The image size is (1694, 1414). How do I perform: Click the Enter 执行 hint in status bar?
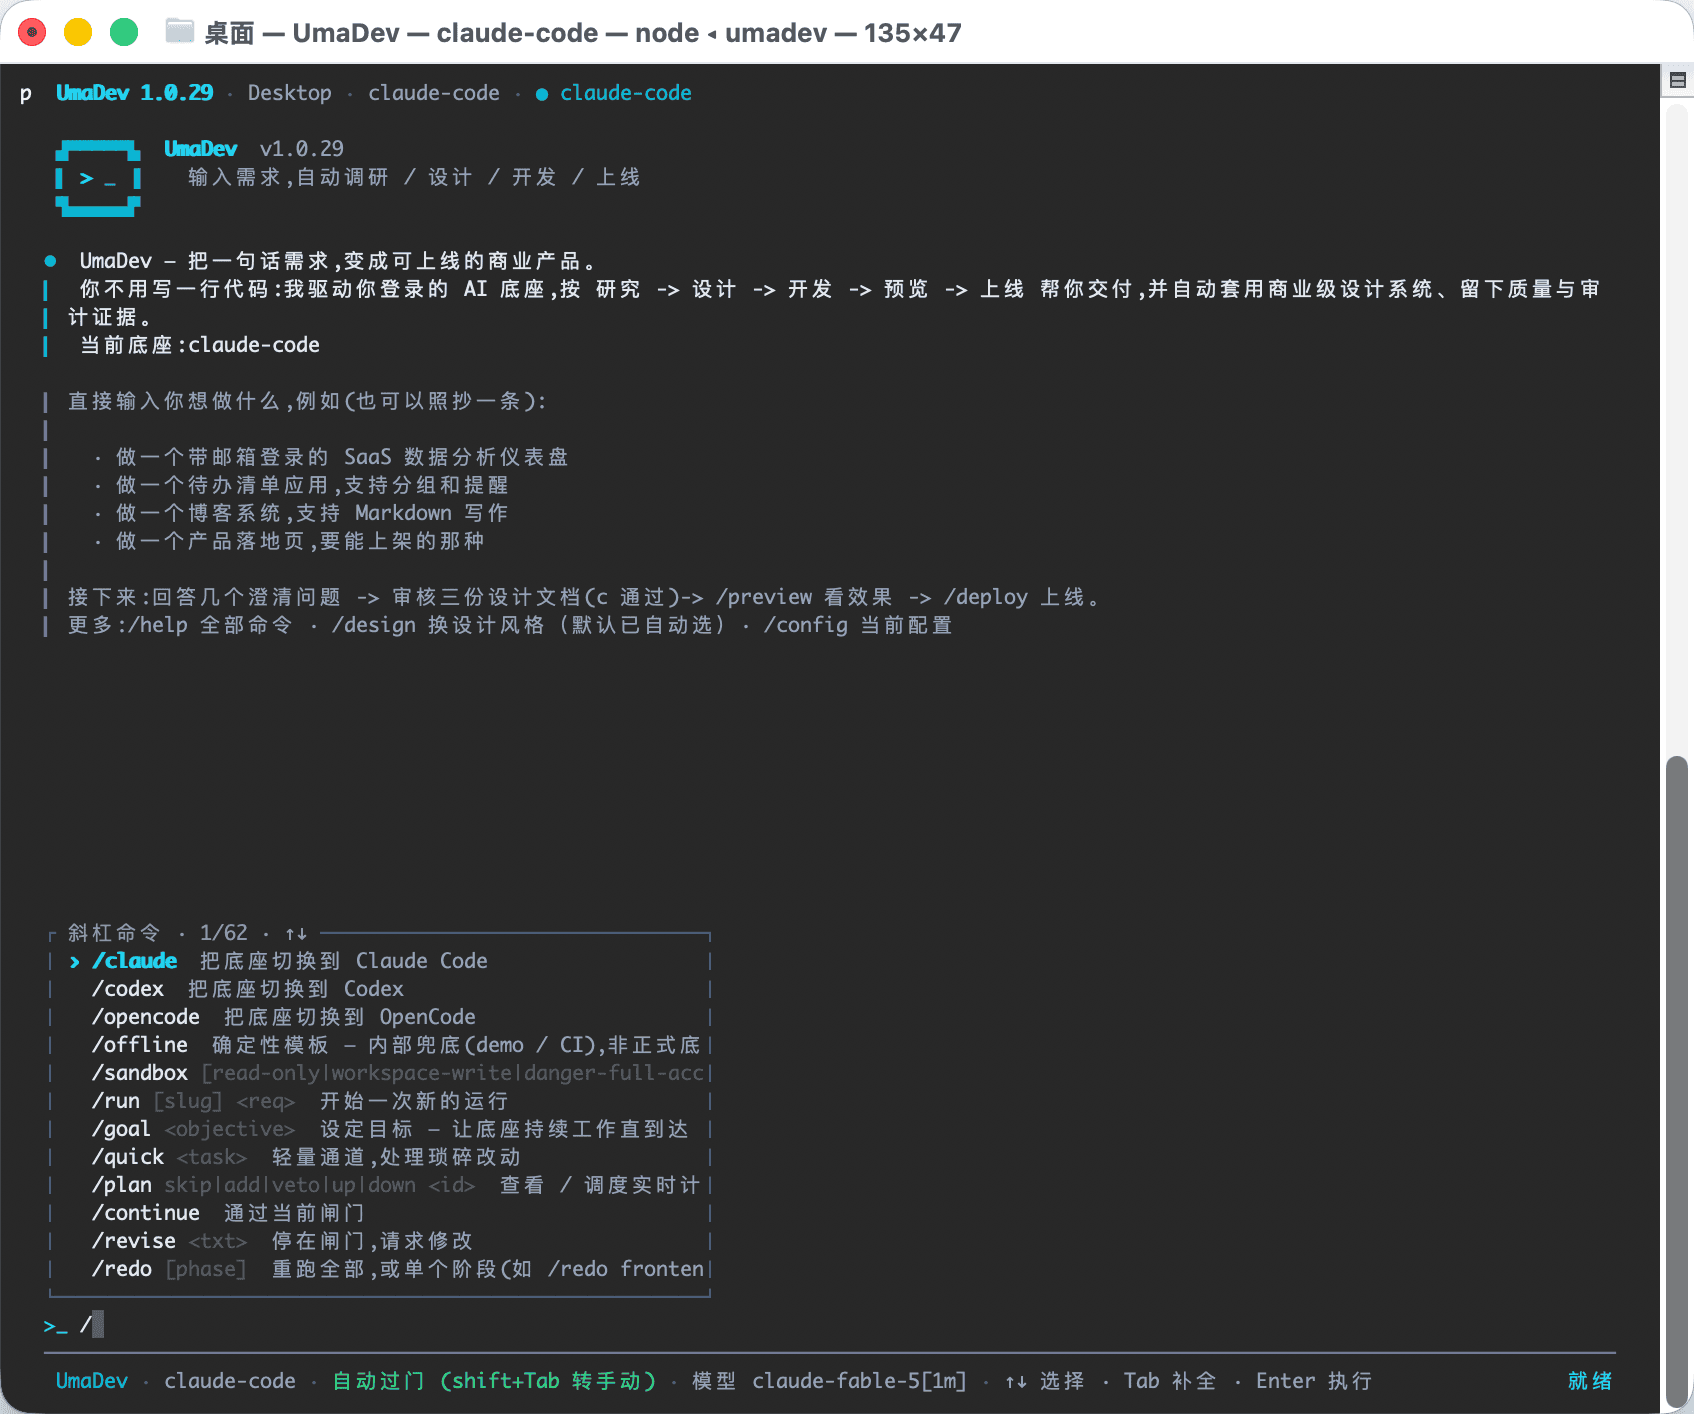coord(1314,1381)
